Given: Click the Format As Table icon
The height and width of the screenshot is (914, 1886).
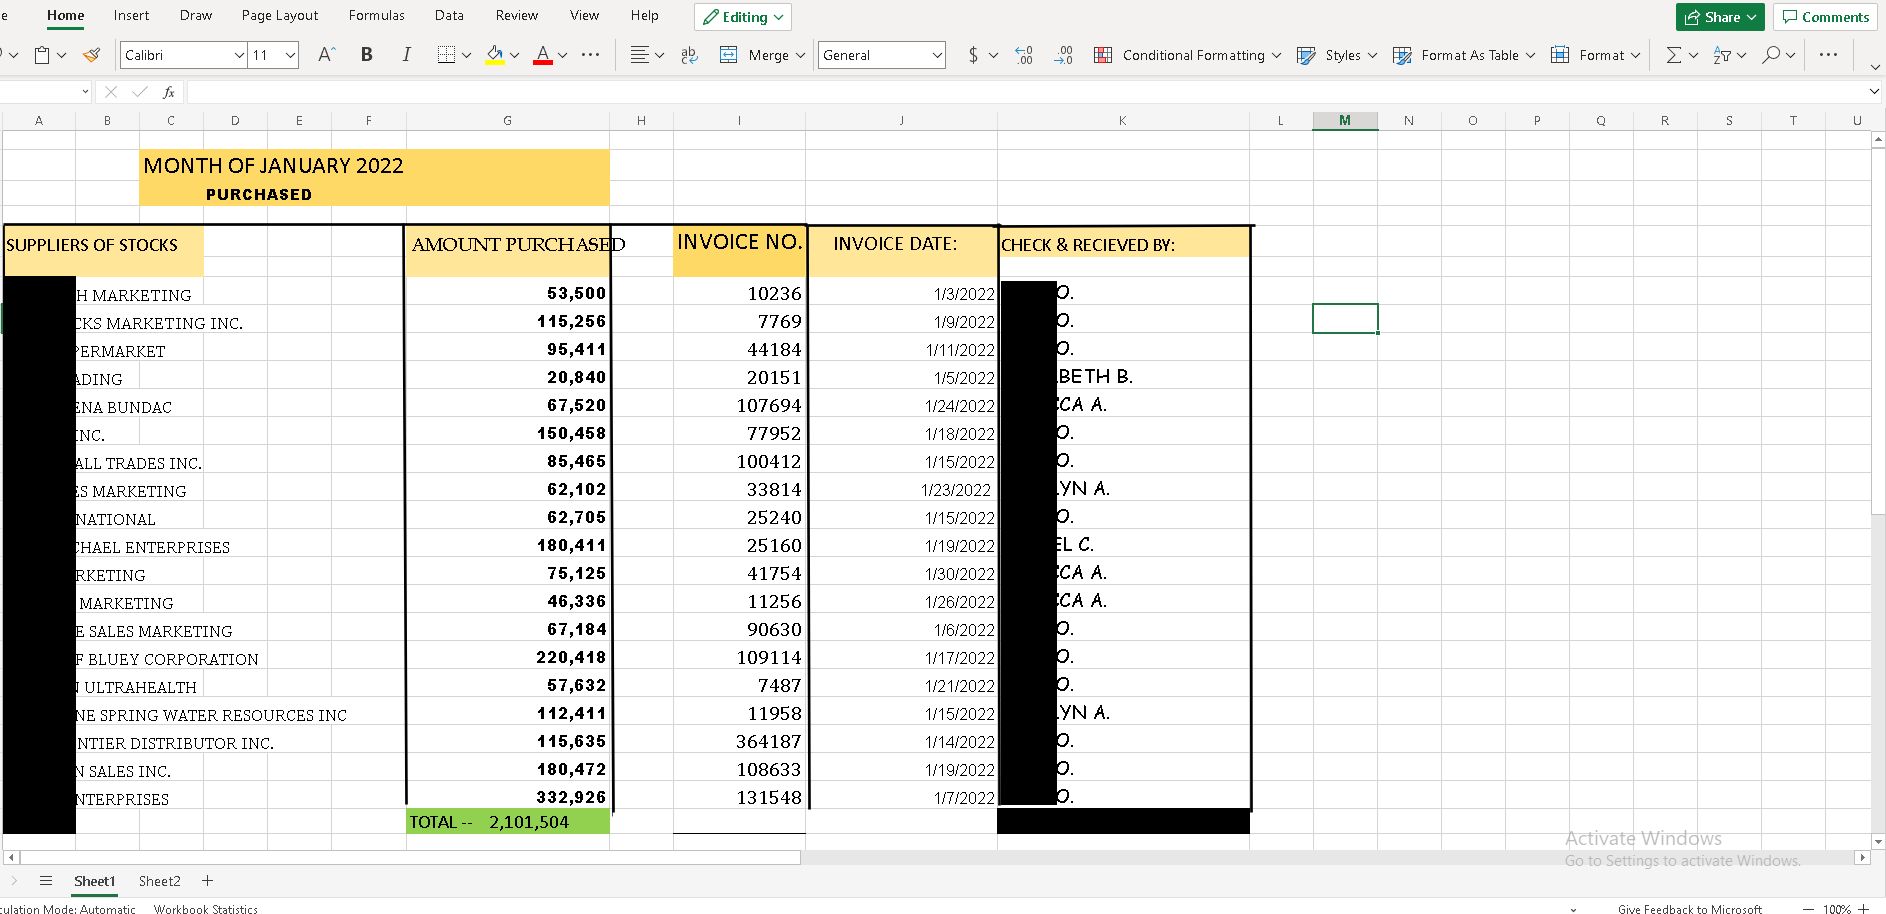Looking at the screenshot, I should tap(1403, 55).
